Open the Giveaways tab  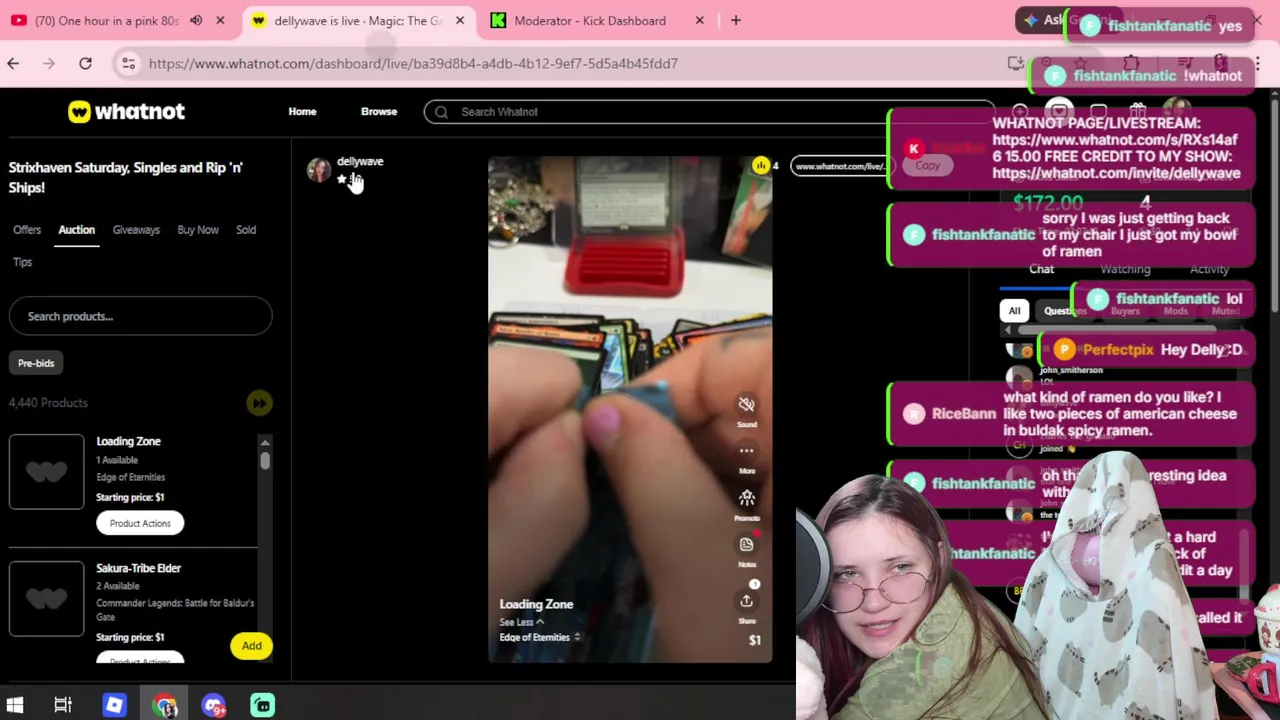pyautogui.click(x=136, y=230)
